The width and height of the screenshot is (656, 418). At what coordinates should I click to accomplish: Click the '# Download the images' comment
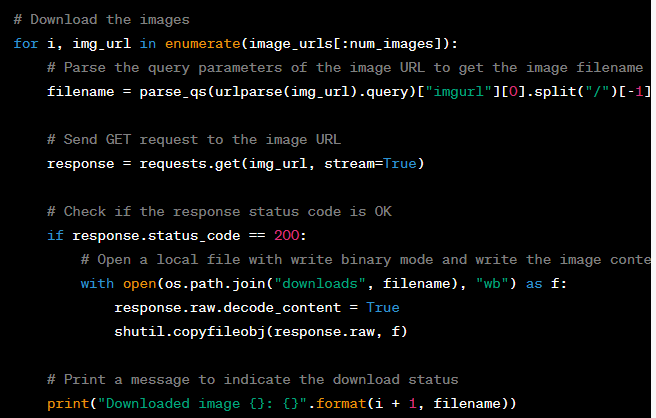pyautogui.click(x=101, y=20)
